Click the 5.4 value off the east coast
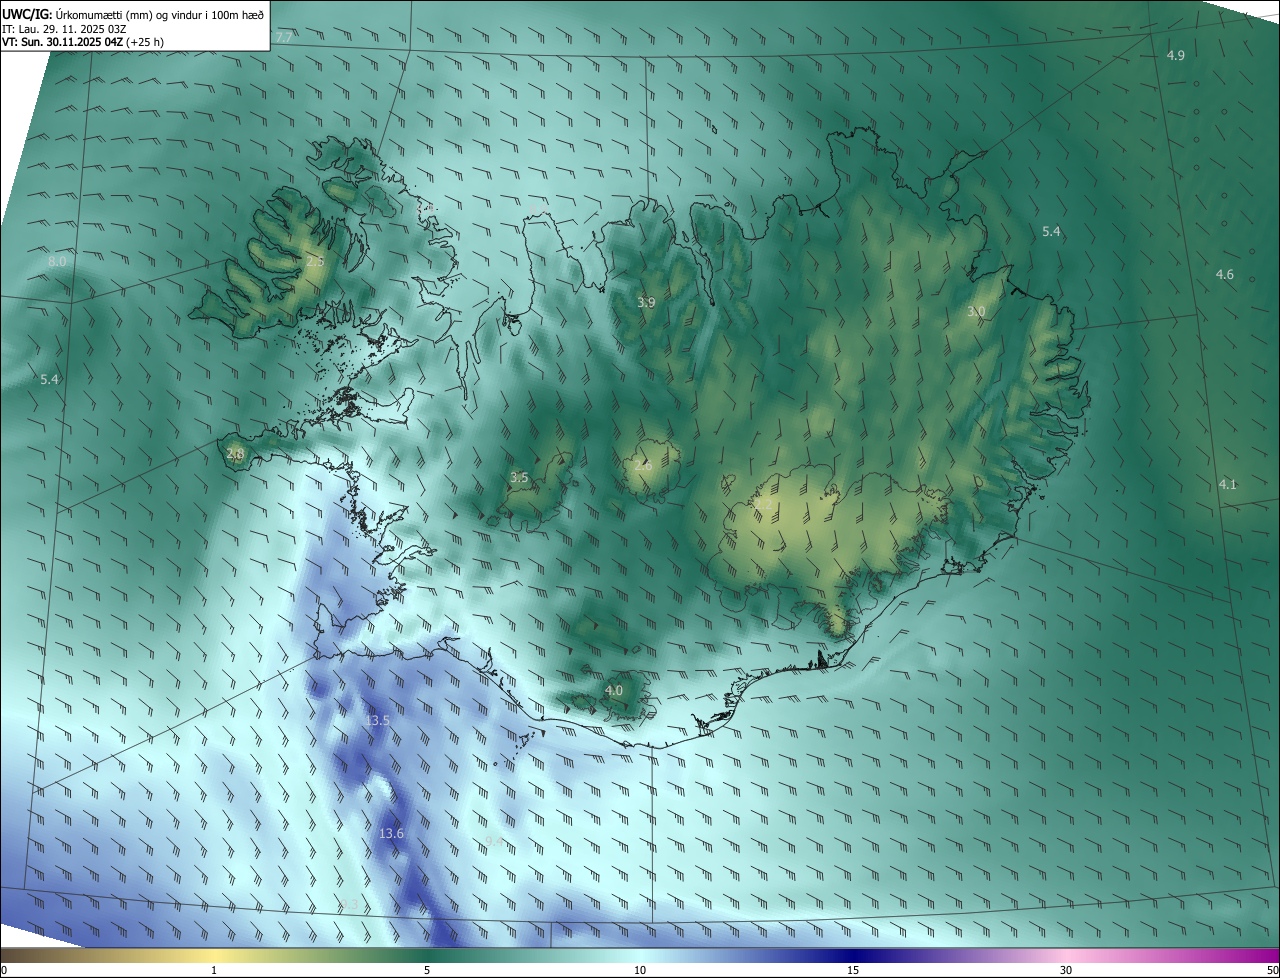The height and width of the screenshot is (978, 1280). (x=1051, y=231)
